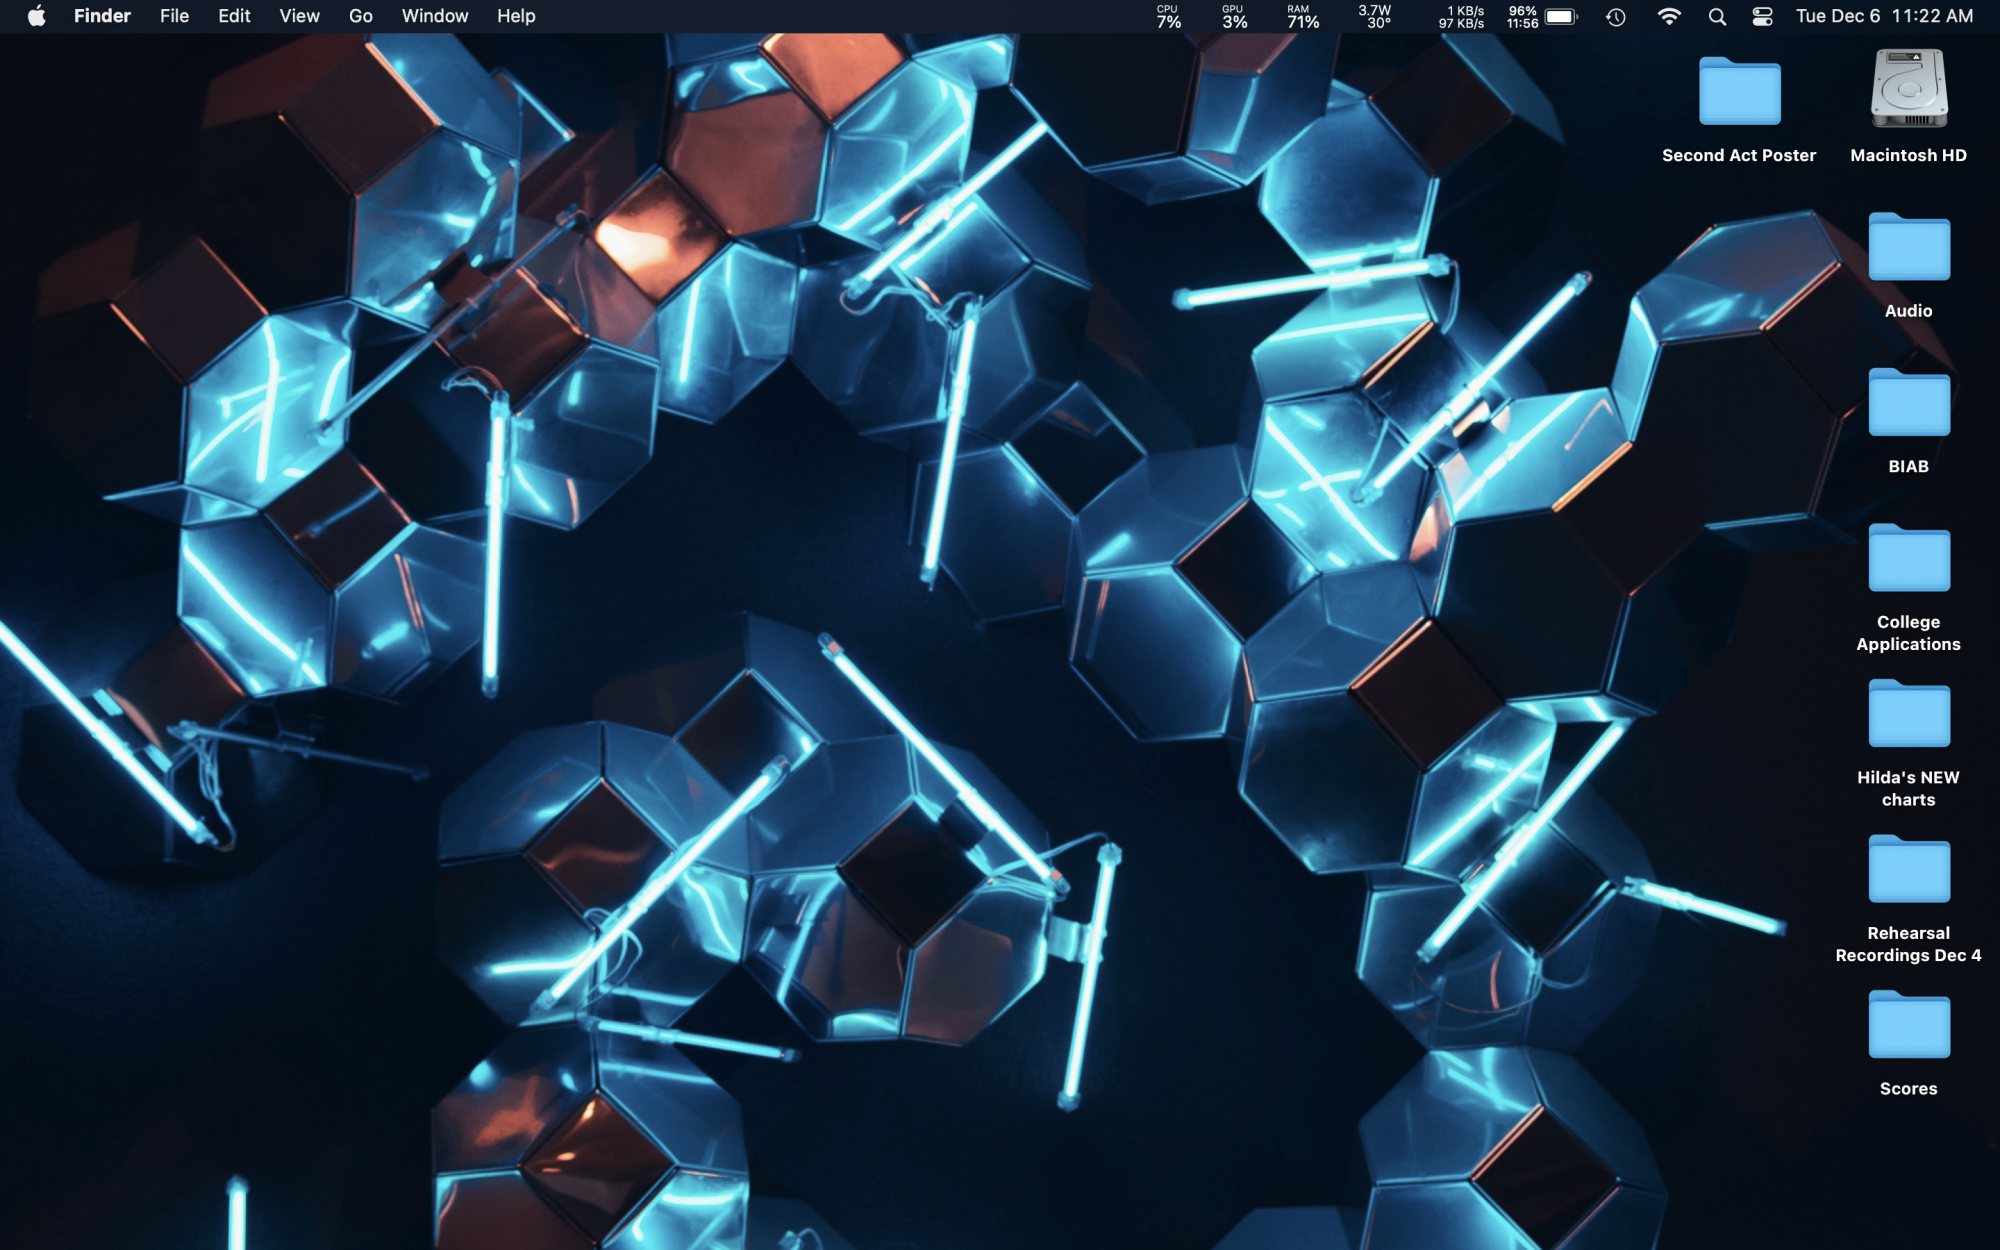Select Hilda's NEW charts folder
Image resolution: width=2000 pixels, height=1250 pixels.
(1908, 714)
